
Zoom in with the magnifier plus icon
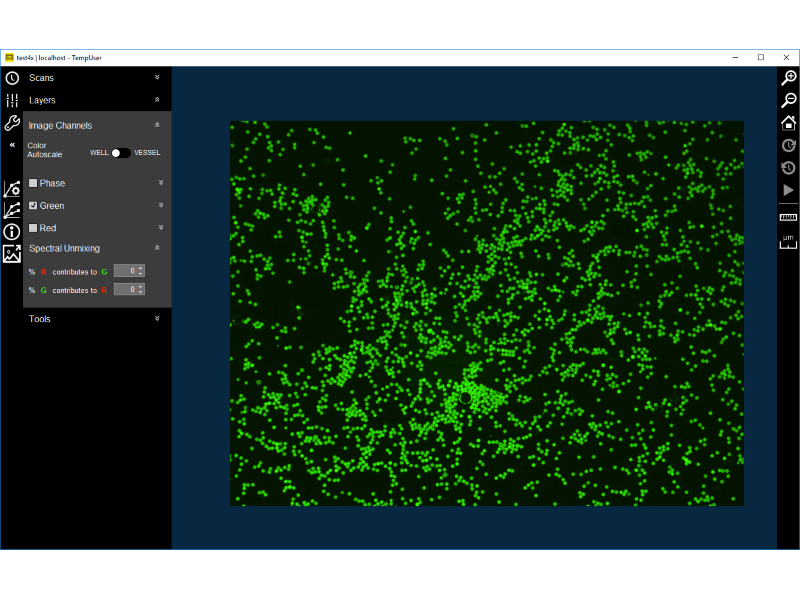click(789, 78)
